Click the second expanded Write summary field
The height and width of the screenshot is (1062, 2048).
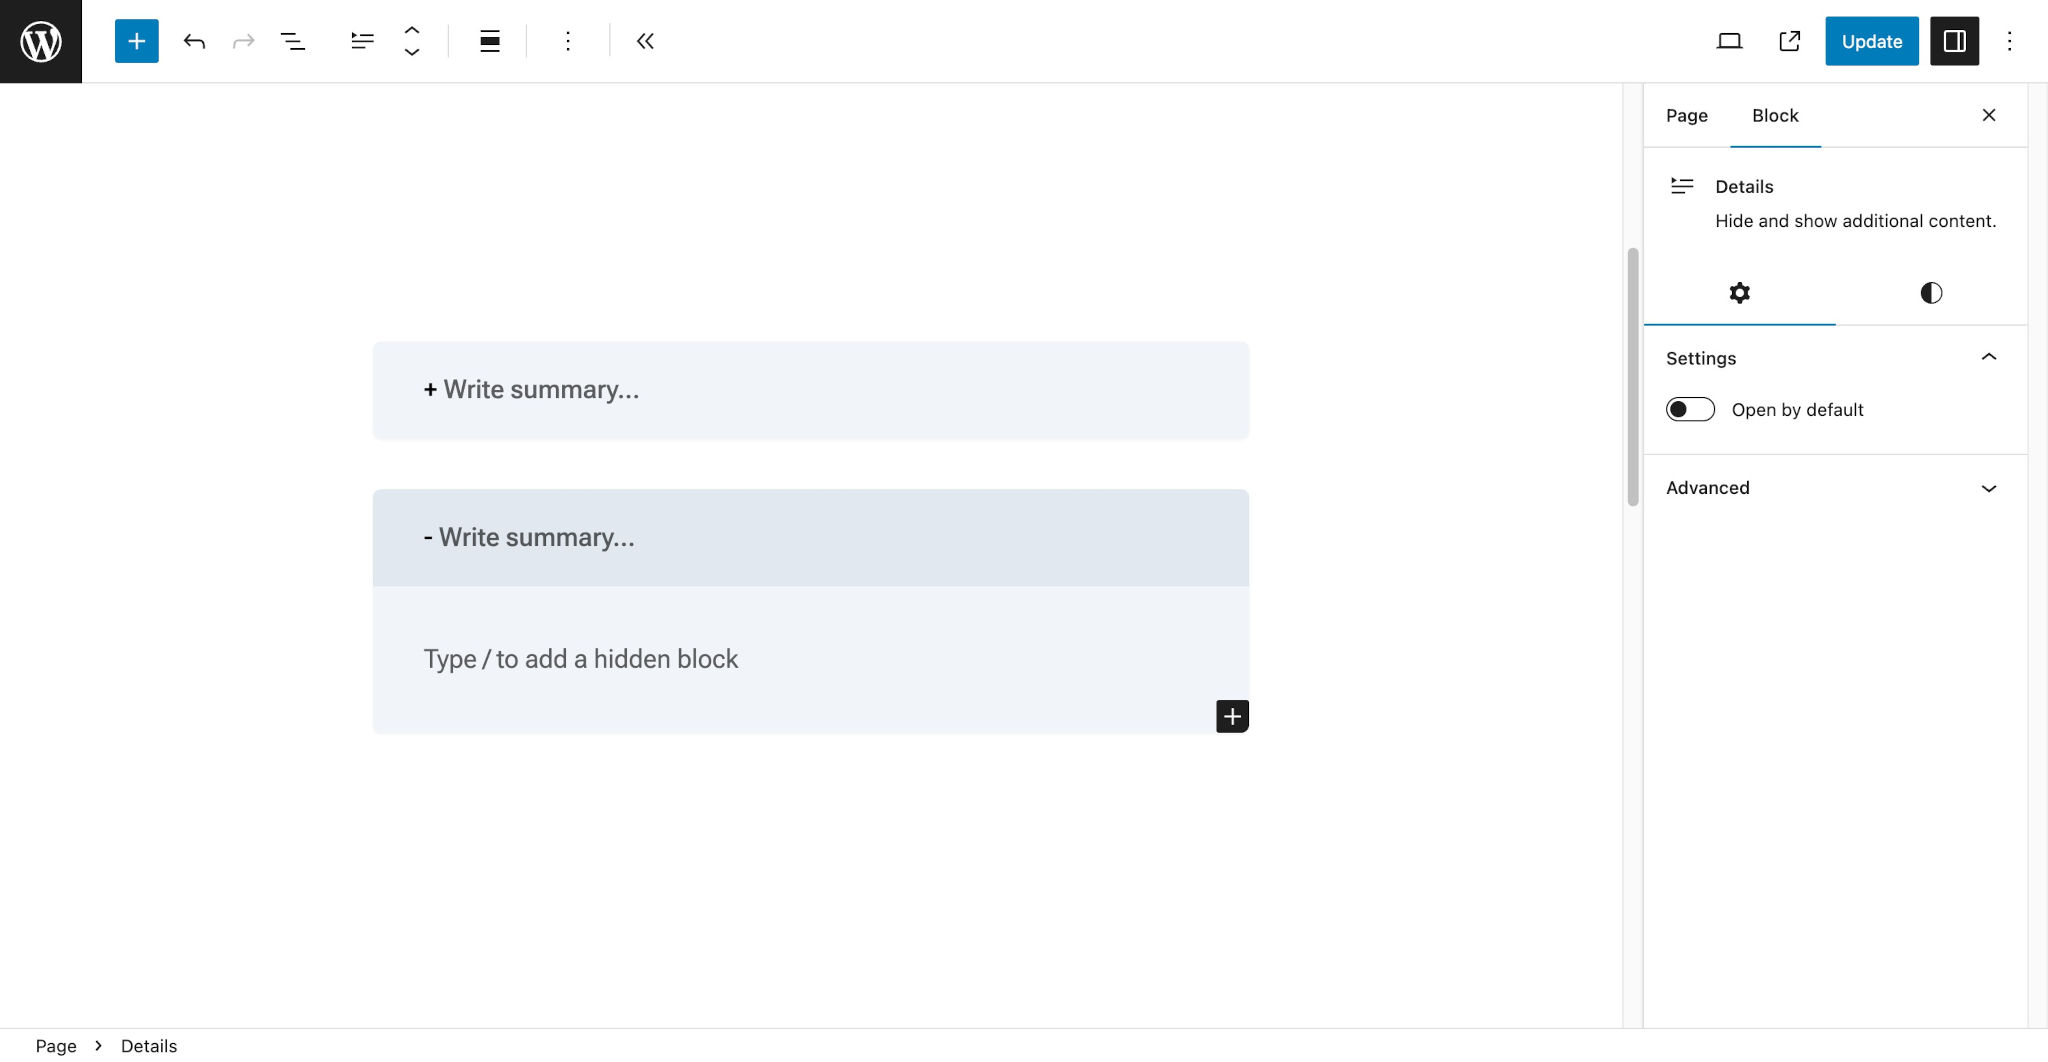pyautogui.click(x=811, y=538)
